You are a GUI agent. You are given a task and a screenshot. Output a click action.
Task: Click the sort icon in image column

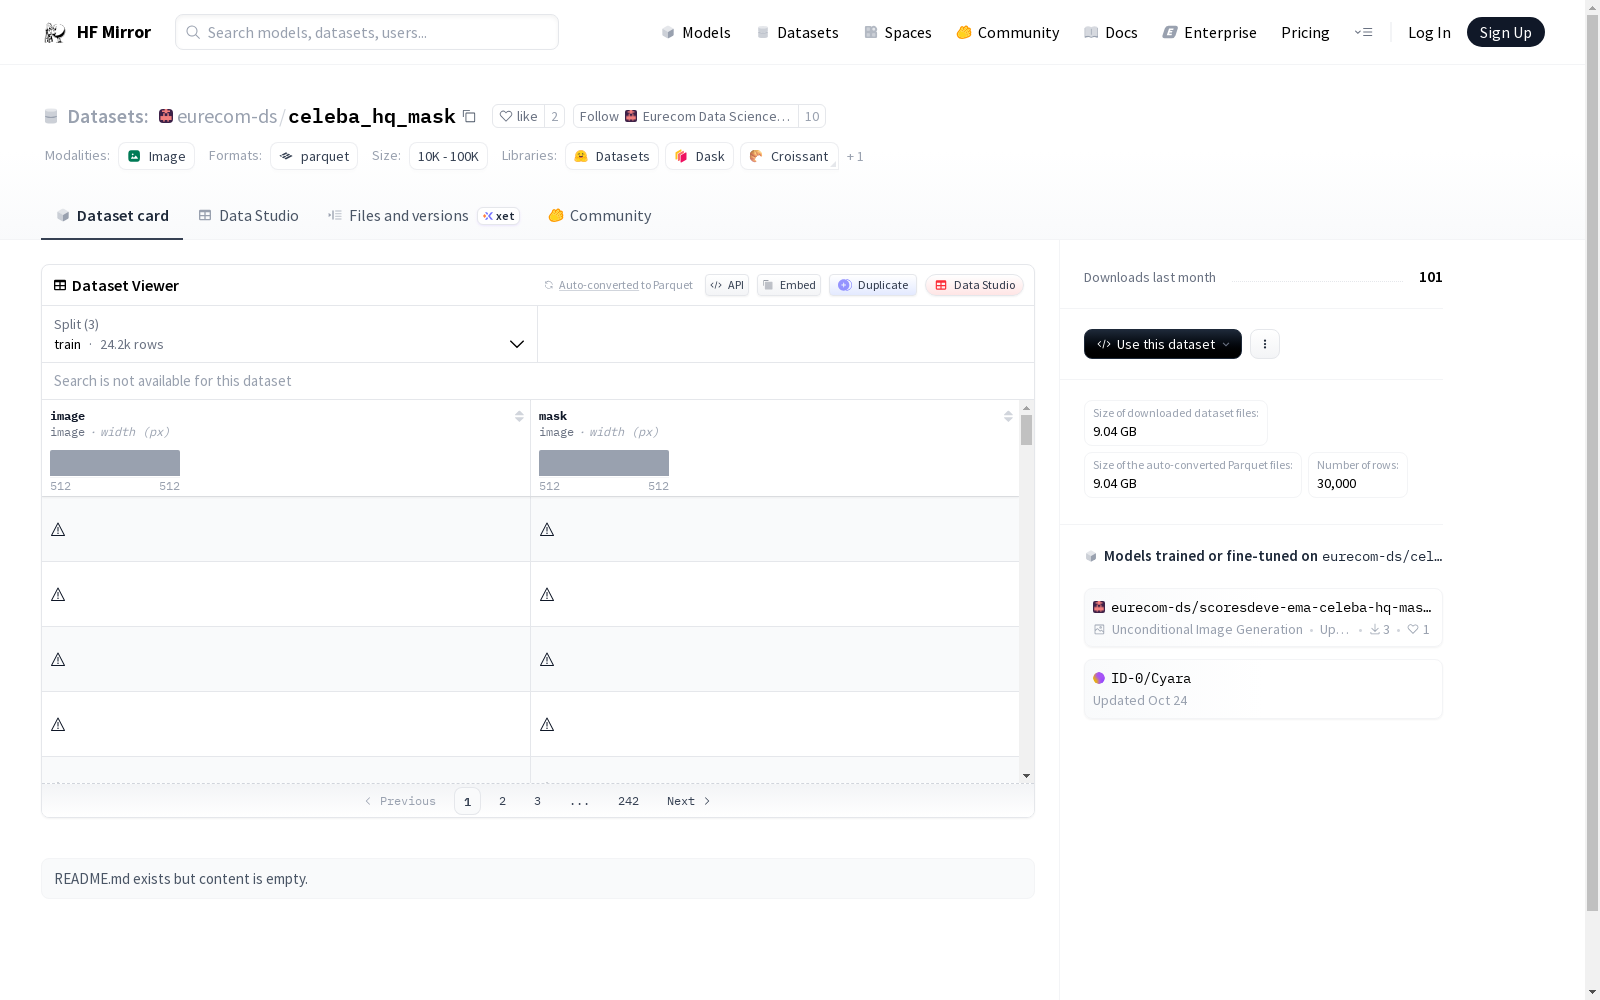click(519, 416)
